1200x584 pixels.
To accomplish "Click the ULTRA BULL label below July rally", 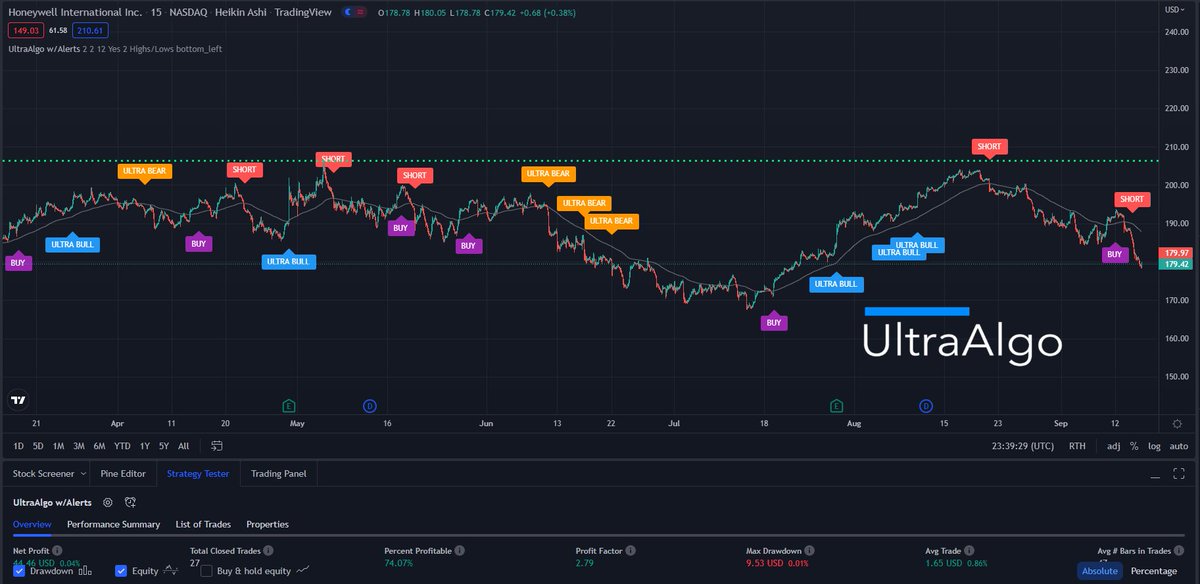I will point(836,284).
